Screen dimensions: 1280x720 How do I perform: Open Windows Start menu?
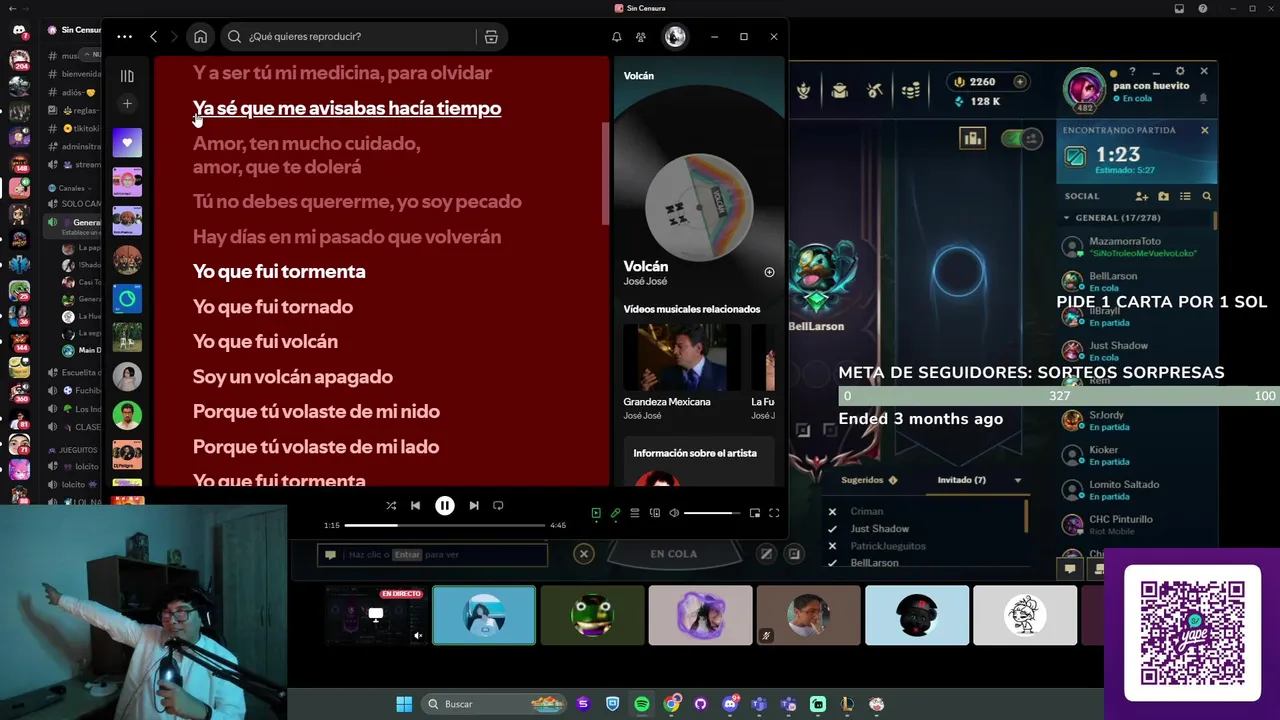[x=404, y=704]
